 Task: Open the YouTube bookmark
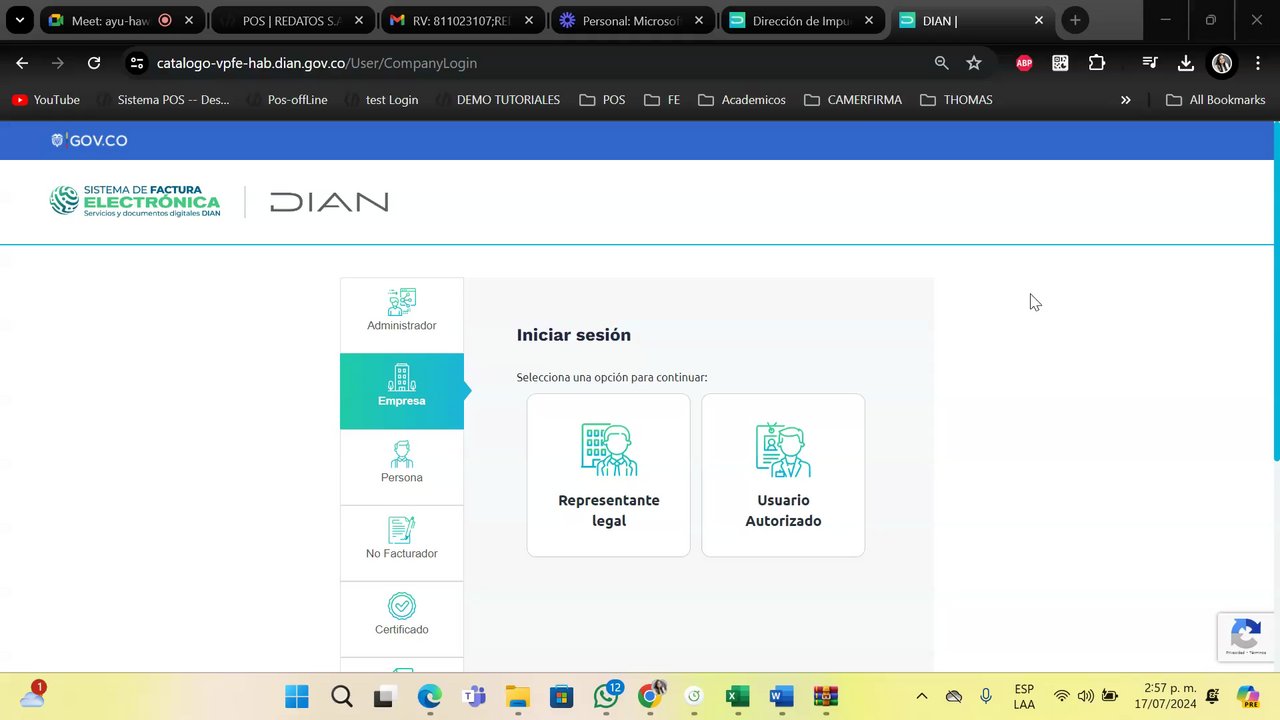(46, 100)
